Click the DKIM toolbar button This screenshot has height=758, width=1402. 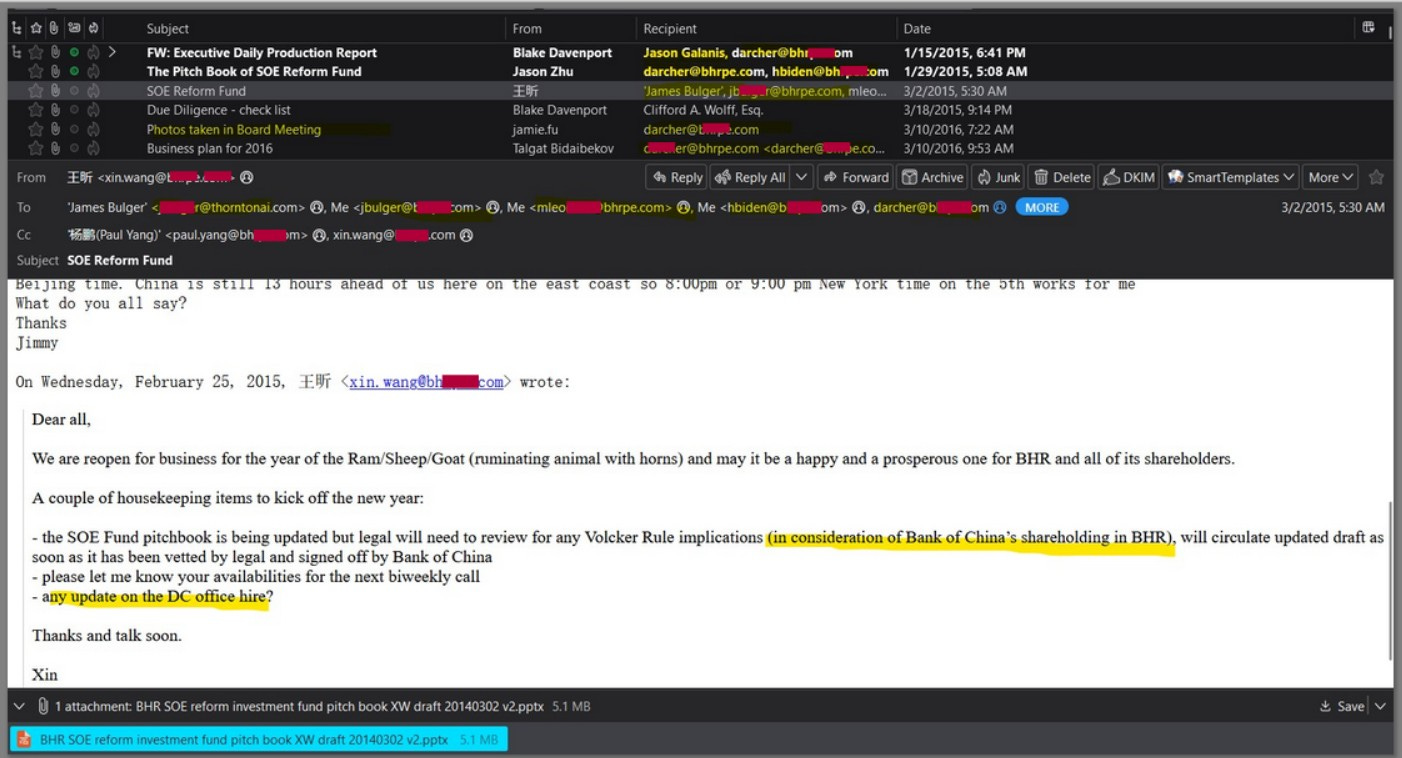coord(1128,177)
